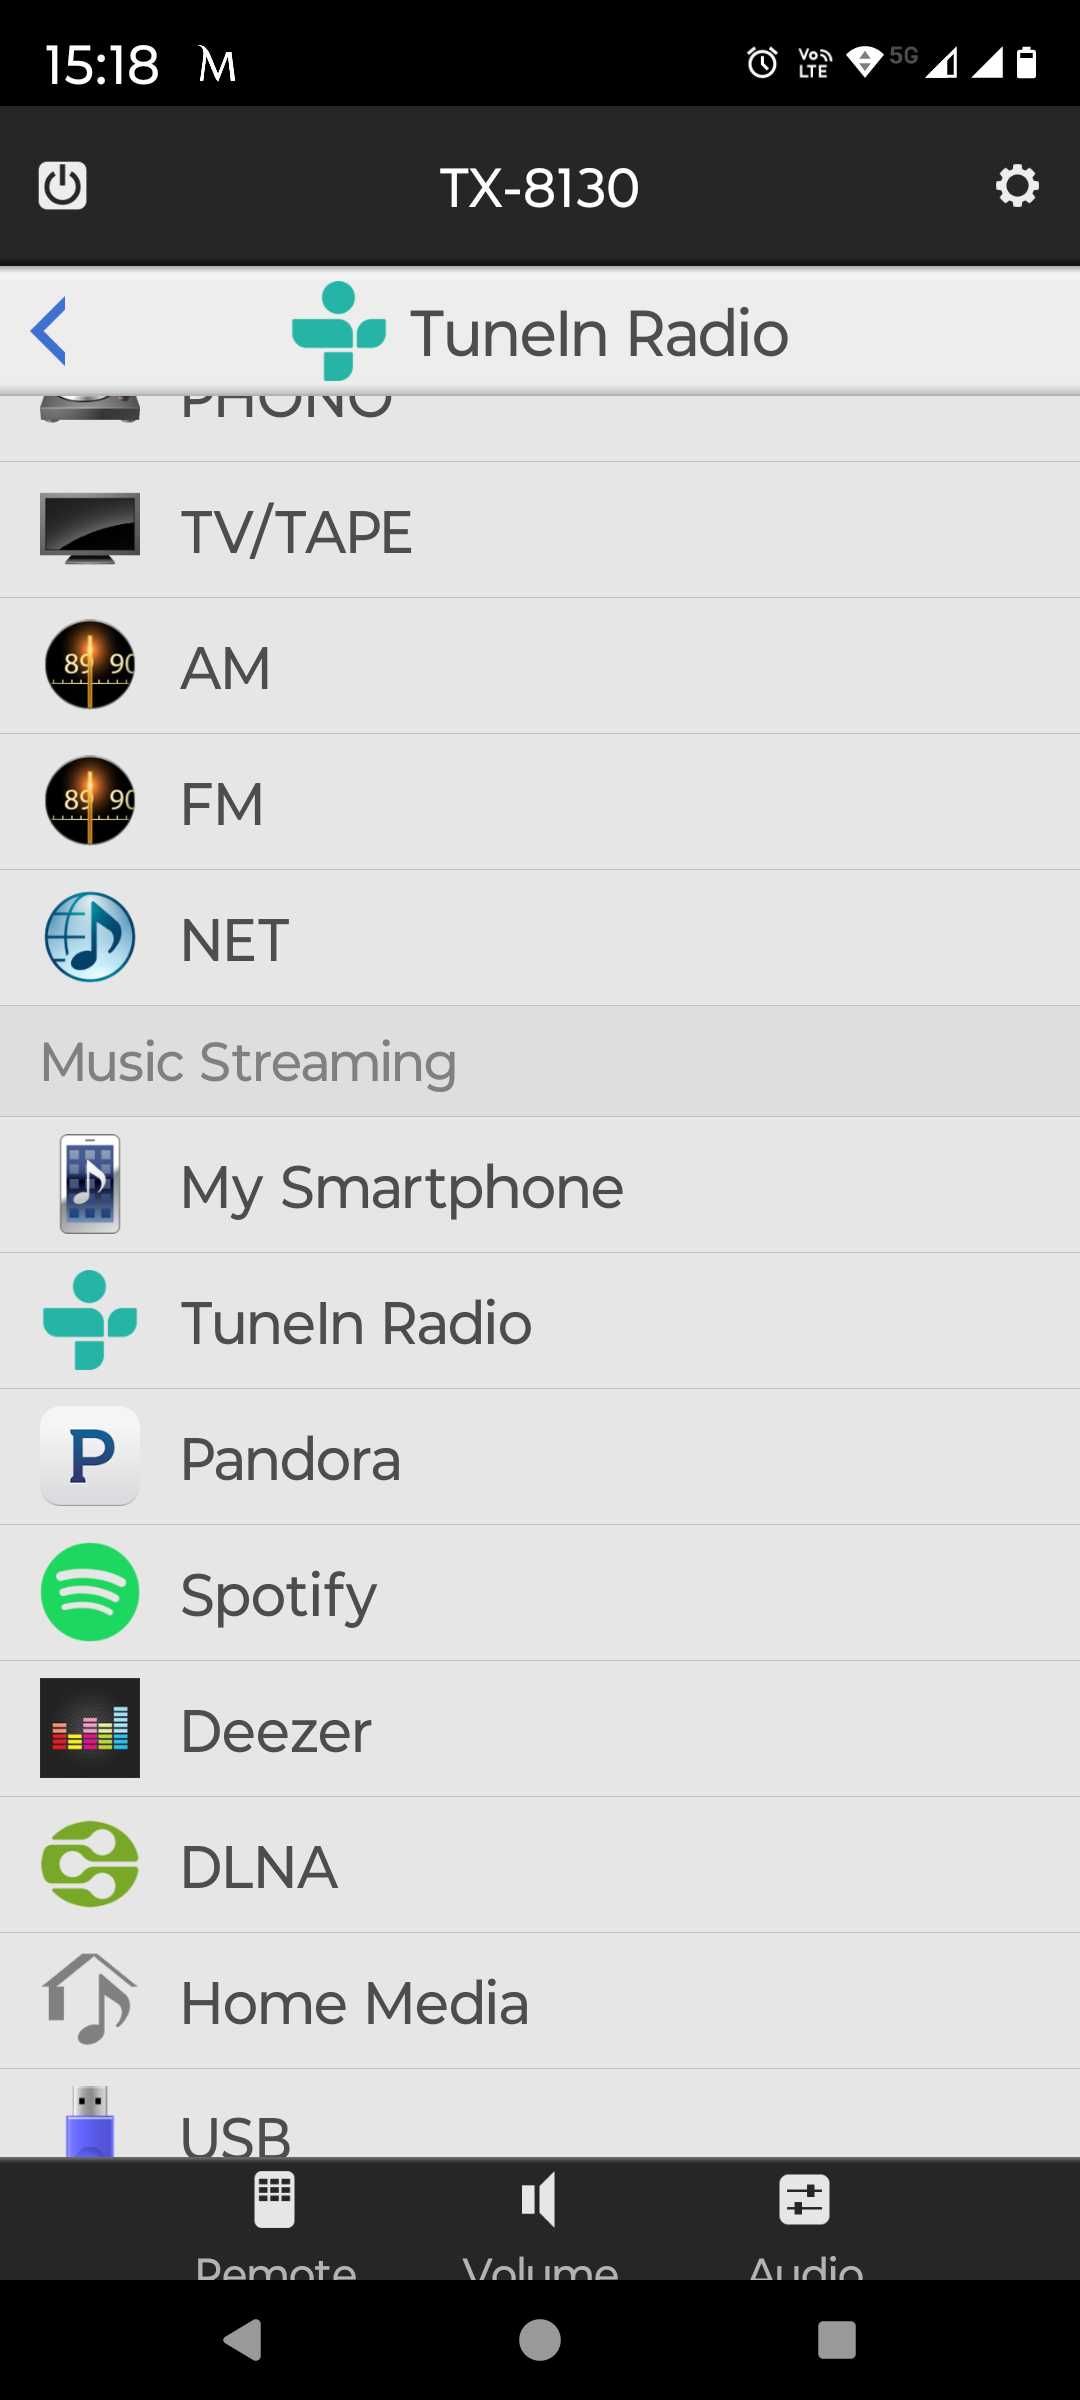Tap the power icon for TX-8130
Image resolution: width=1080 pixels, height=2400 pixels.
click(62, 186)
